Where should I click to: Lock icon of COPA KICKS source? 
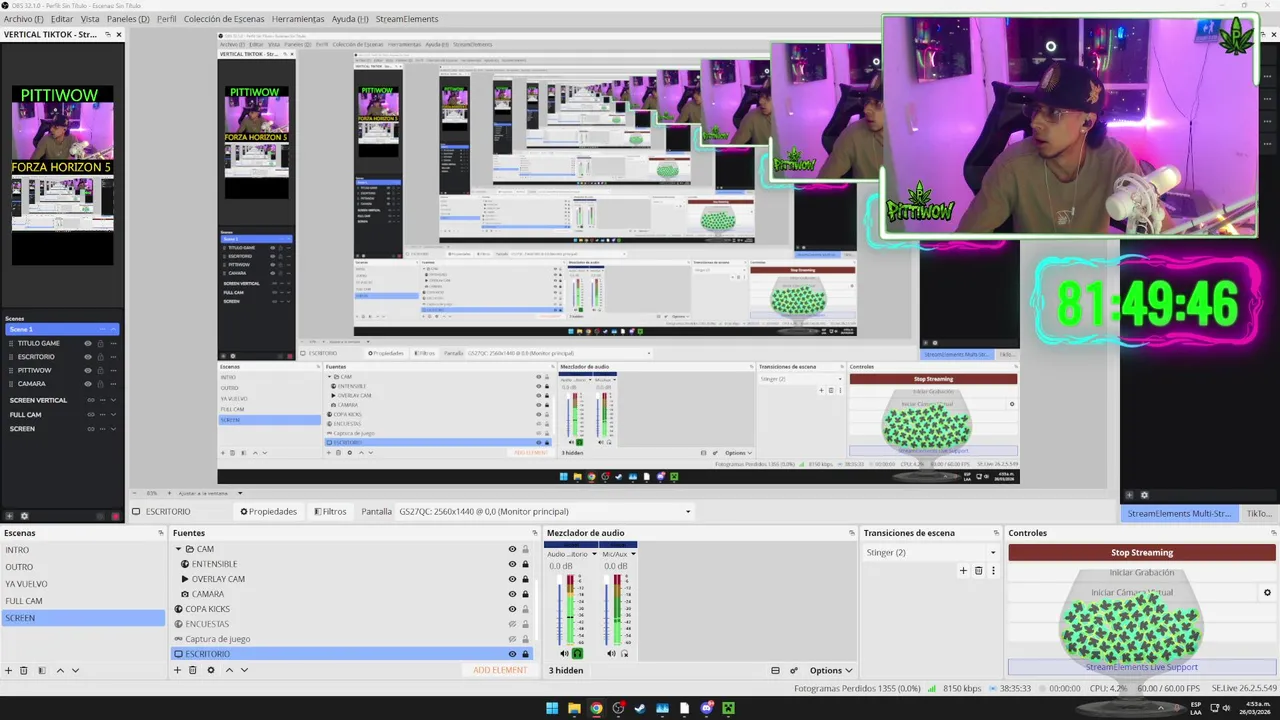(525, 609)
